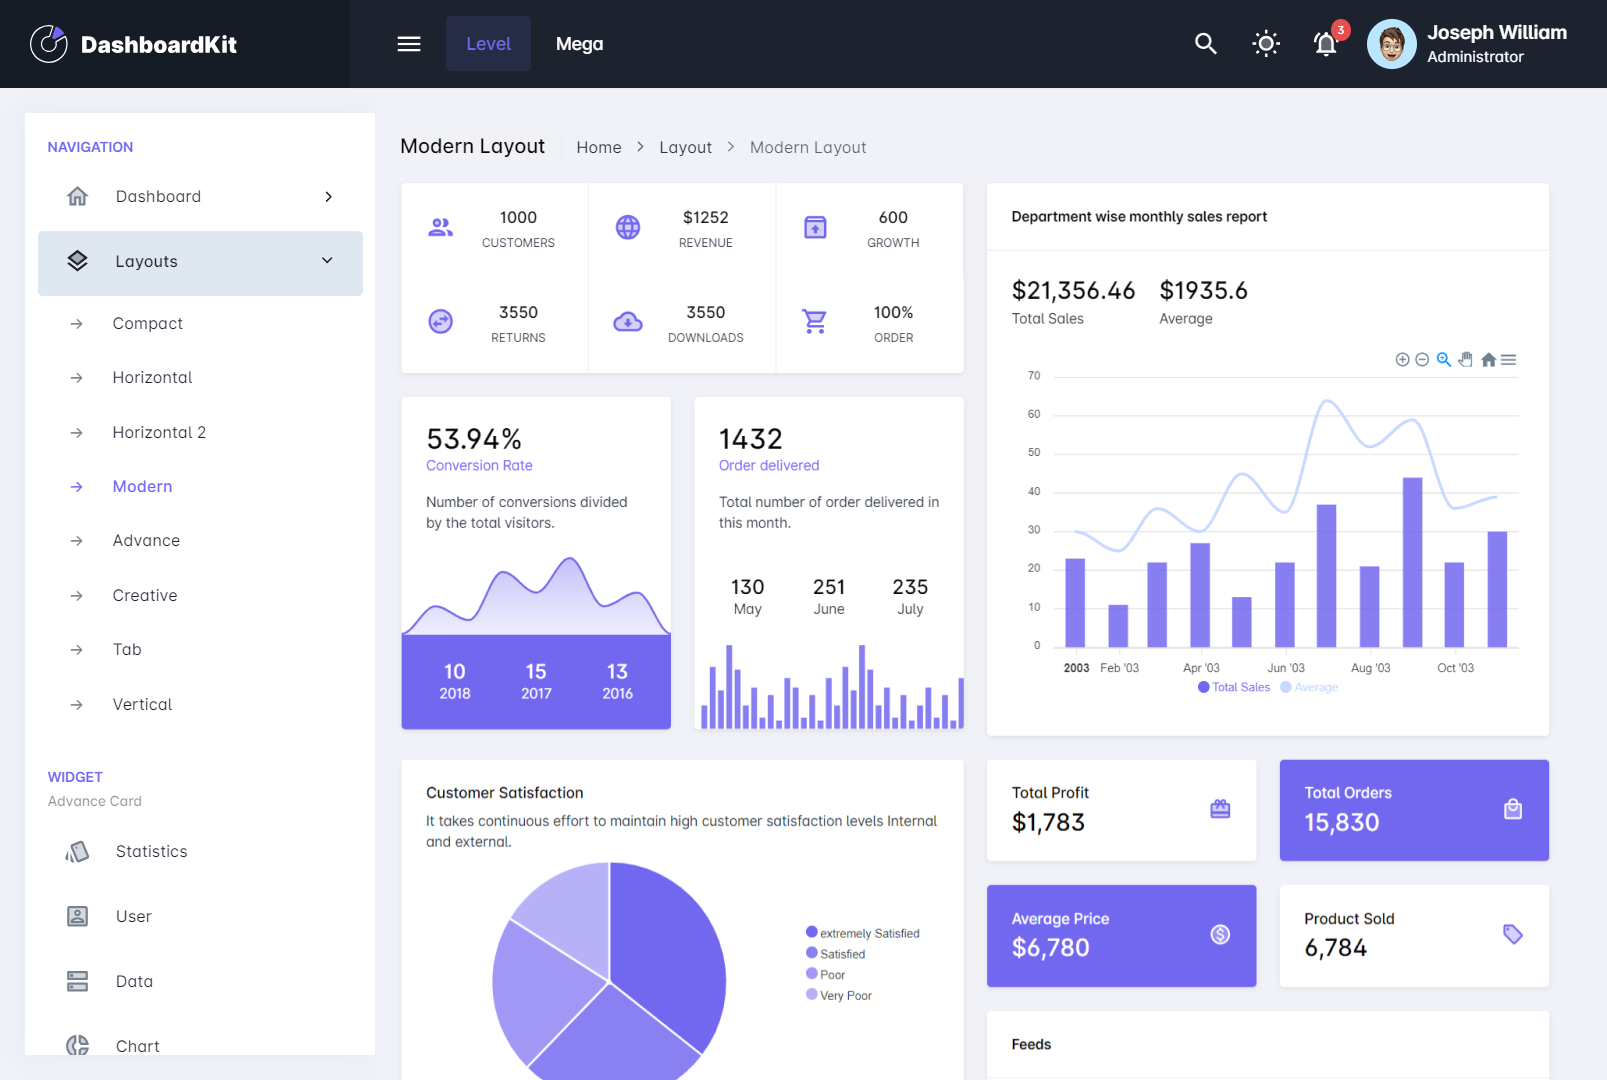Open the Horizontal 2 layout link
1607x1080 pixels.
coord(159,432)
